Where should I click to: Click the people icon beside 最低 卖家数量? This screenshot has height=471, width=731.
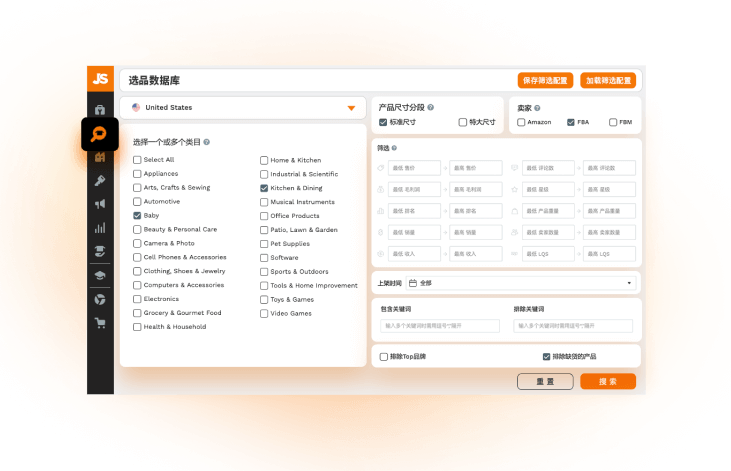515,232
